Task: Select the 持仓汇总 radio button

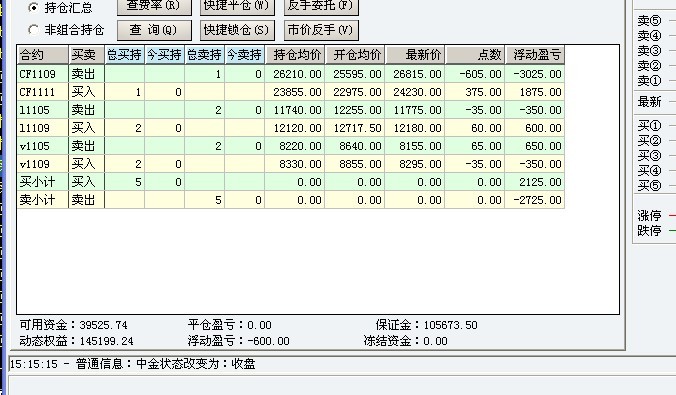Action: [x=33, y=7]
